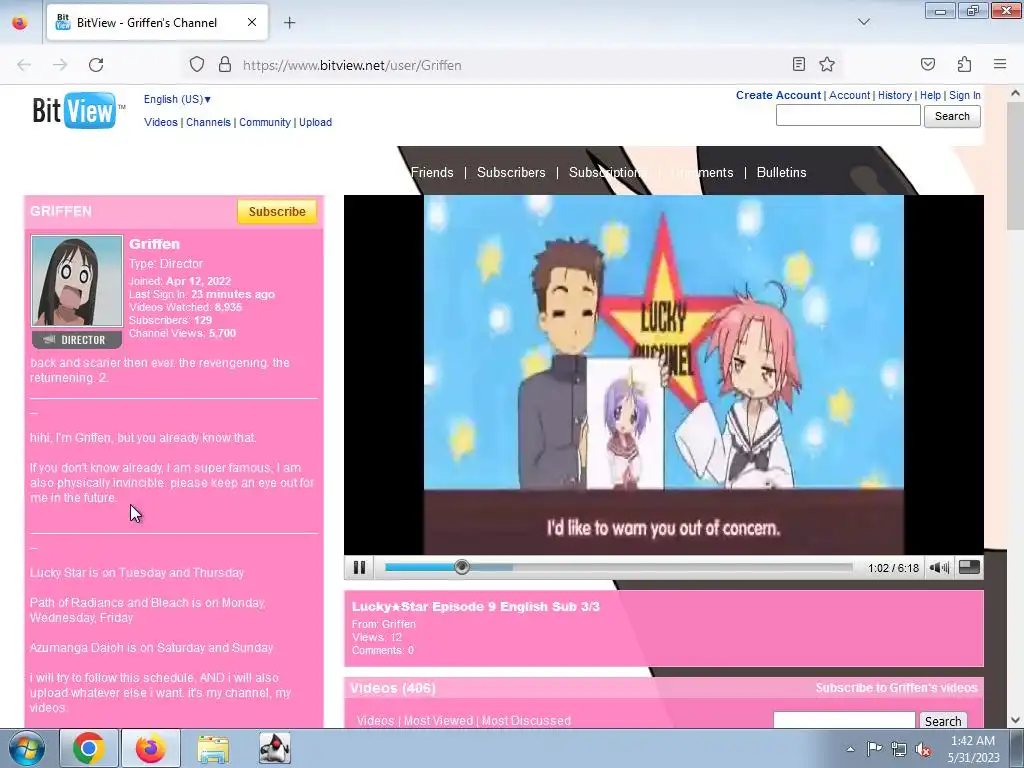The image size is (1024, 768).
Task: Reload the page with the refresh icon
Action: tap(96, 65)
